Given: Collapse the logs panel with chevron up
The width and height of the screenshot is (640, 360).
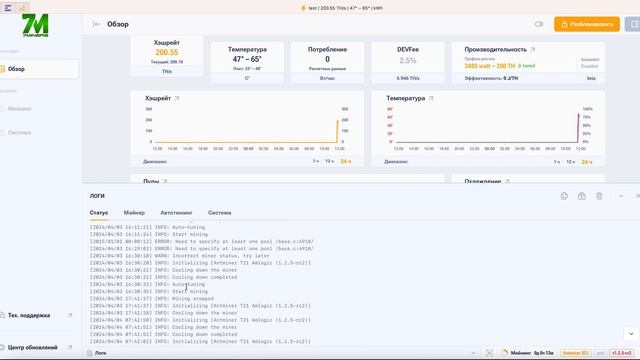Looking at the screenshot, I should [x=621, y=196].
